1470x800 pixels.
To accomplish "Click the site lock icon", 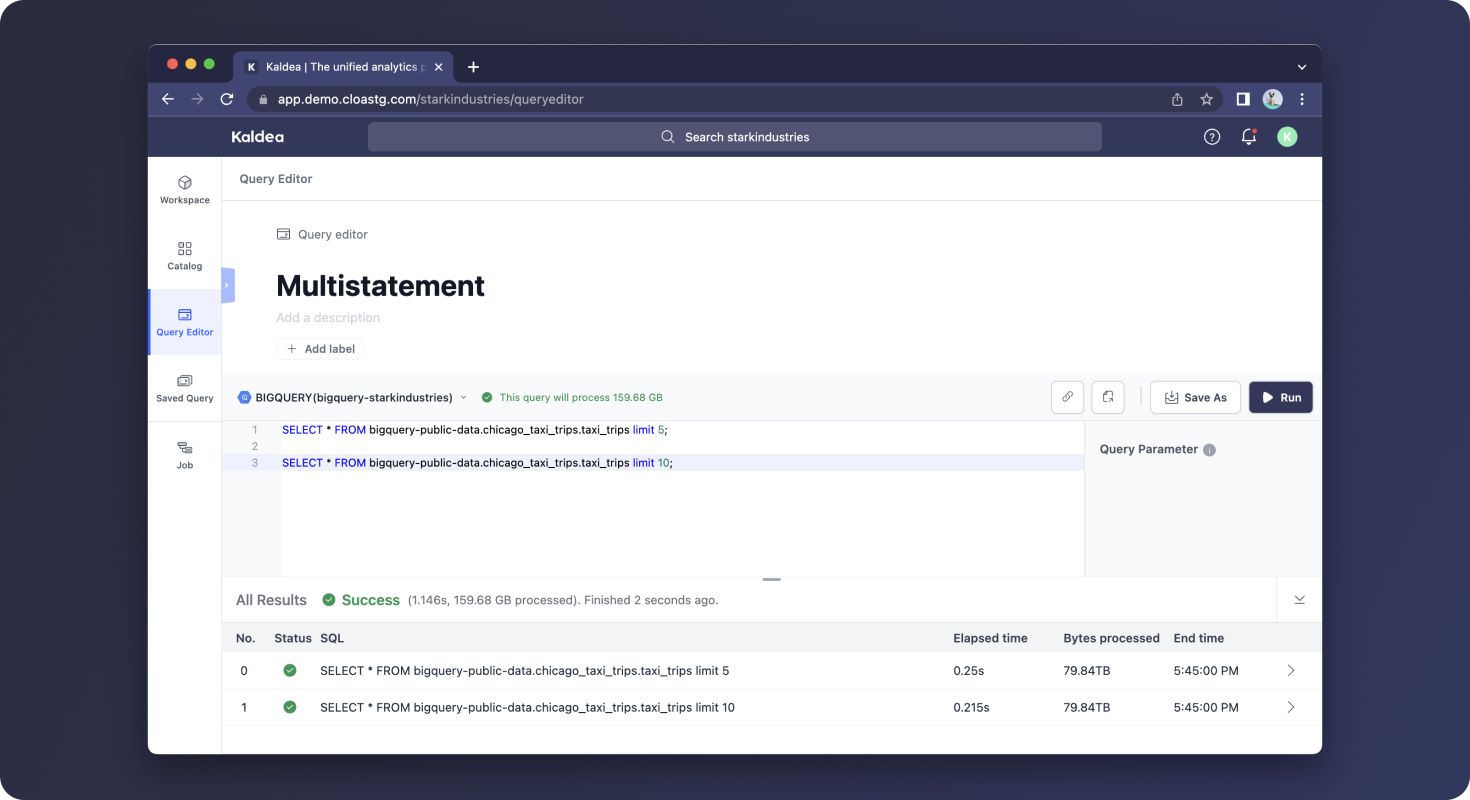I will 263,99.
